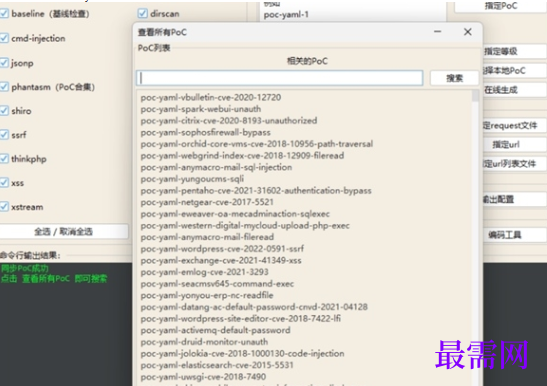The image size is (547, 386).
Task: Select poc-yaml-spark-webui-unauth
Action: pyautogui.click(x=201, y=109)
